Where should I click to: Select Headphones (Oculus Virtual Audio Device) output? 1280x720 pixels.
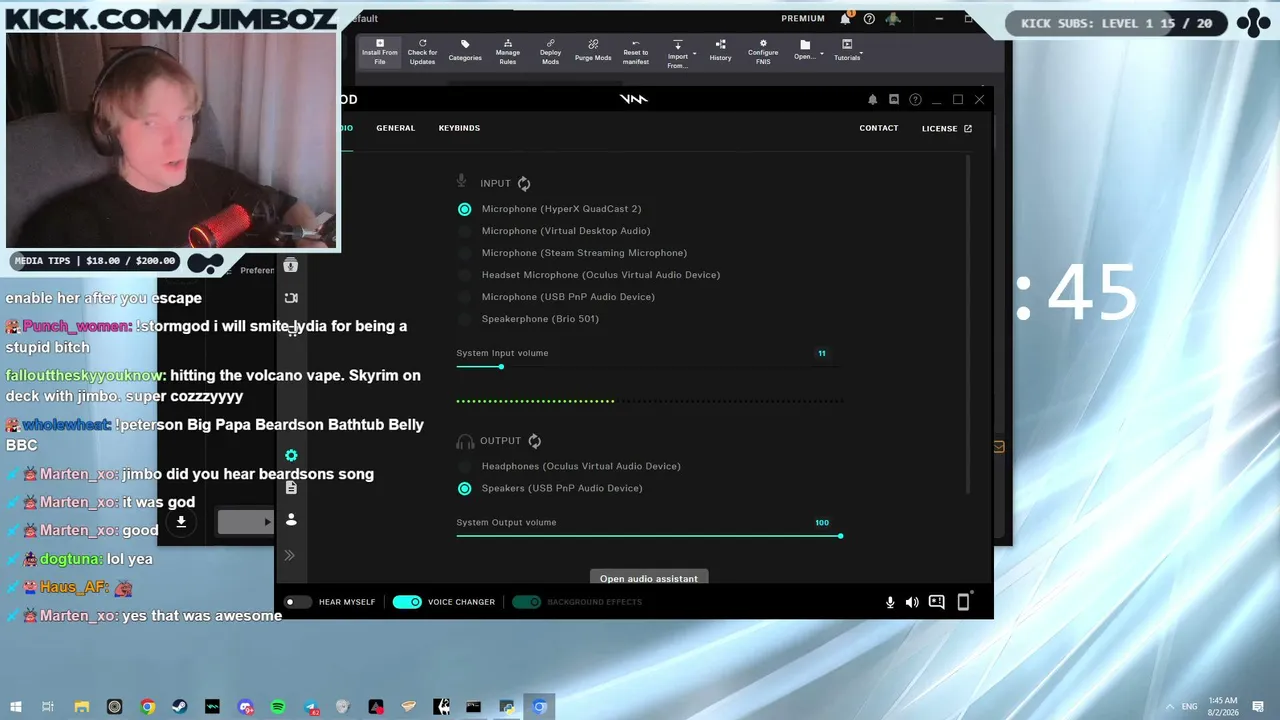click(569, 466)
